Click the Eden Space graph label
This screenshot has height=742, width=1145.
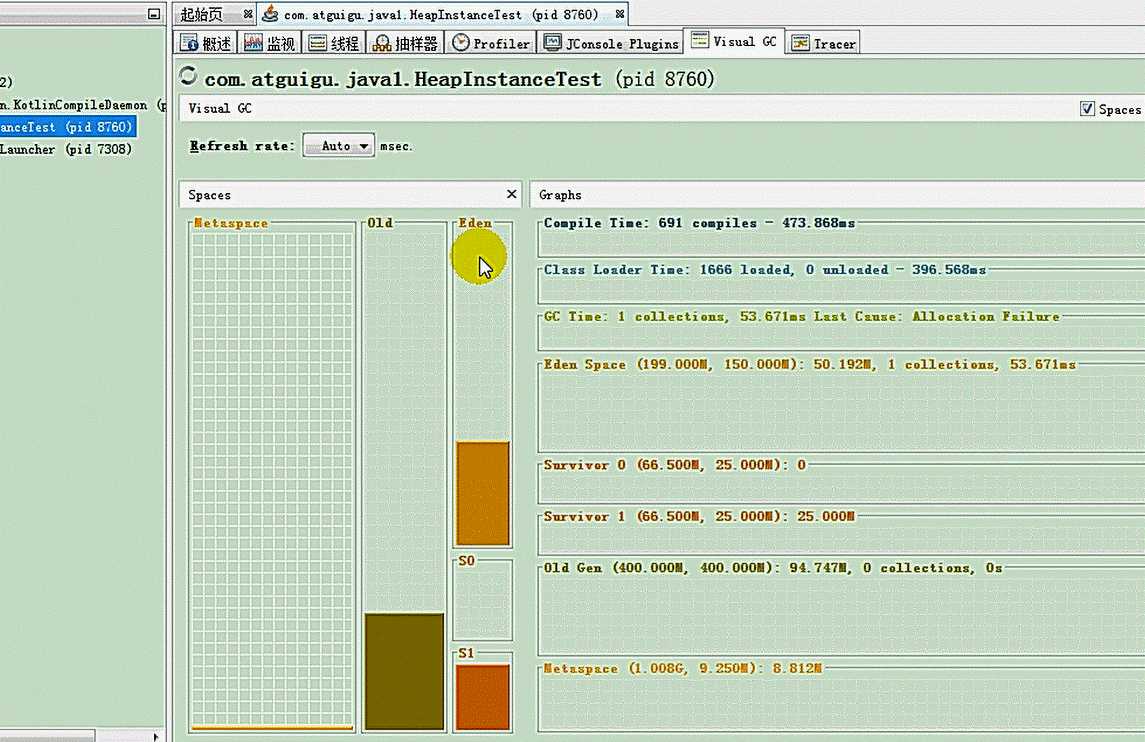(809, 364)
